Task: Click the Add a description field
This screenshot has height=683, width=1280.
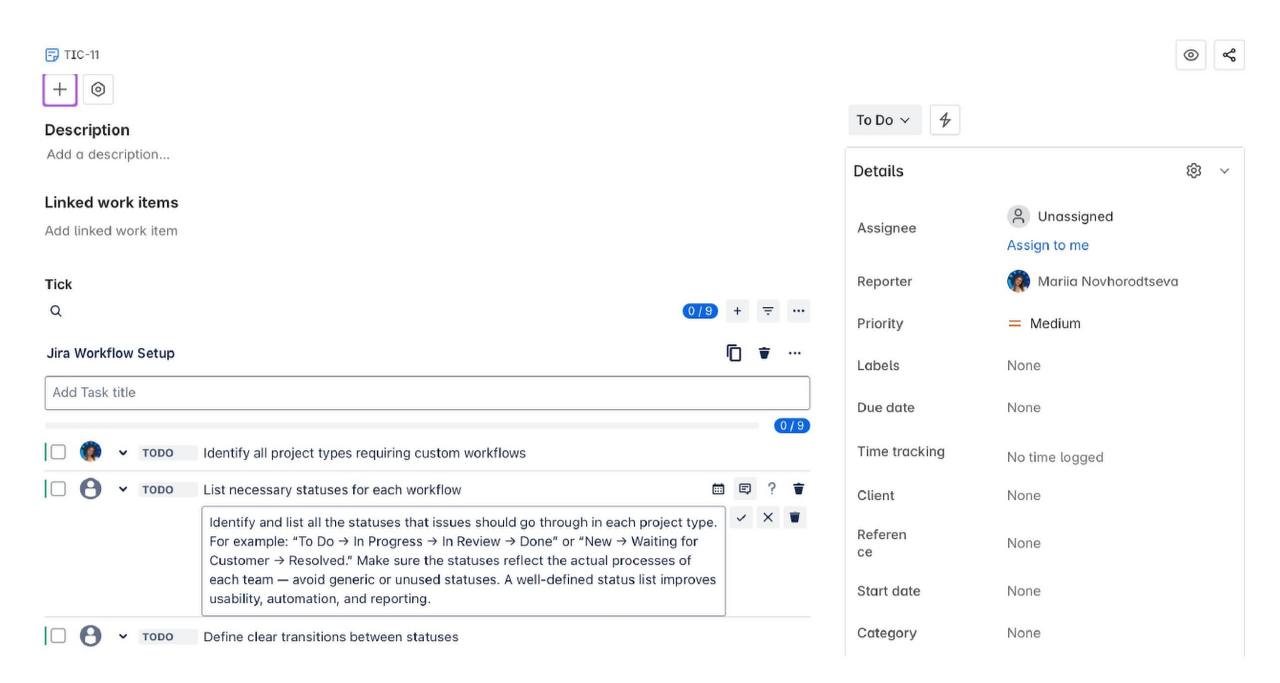Action: coord(108,154)
